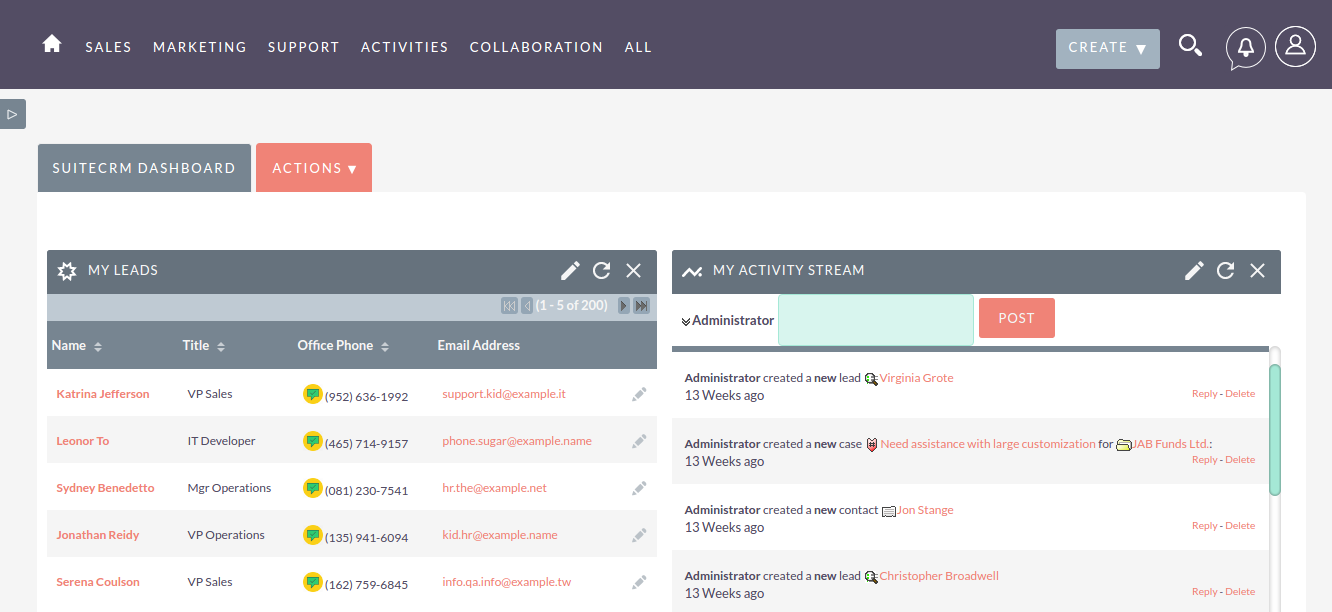The image size is (1332, 612).
Task: Open the Create dropdown menu
Action: coord(1107,48)
